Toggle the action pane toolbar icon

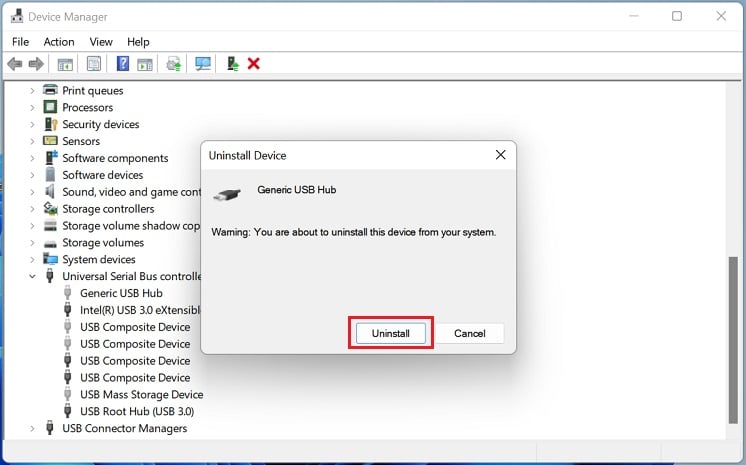(145, 64)
